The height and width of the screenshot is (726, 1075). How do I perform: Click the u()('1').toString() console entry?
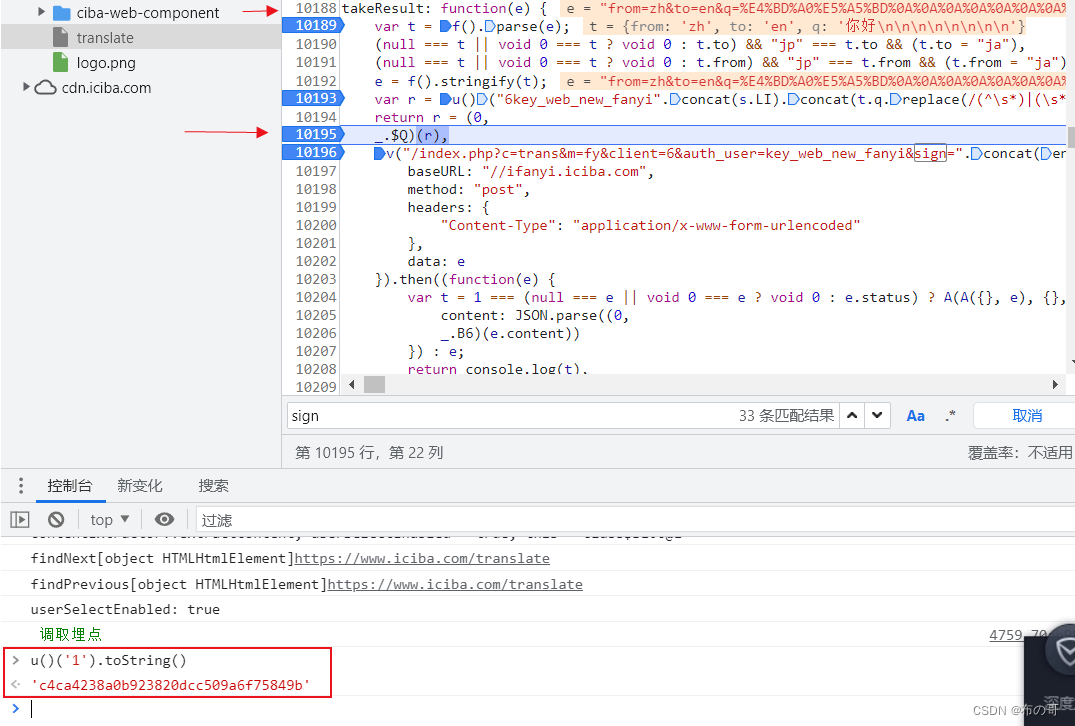pyautogui.click(x=108, y=660)
